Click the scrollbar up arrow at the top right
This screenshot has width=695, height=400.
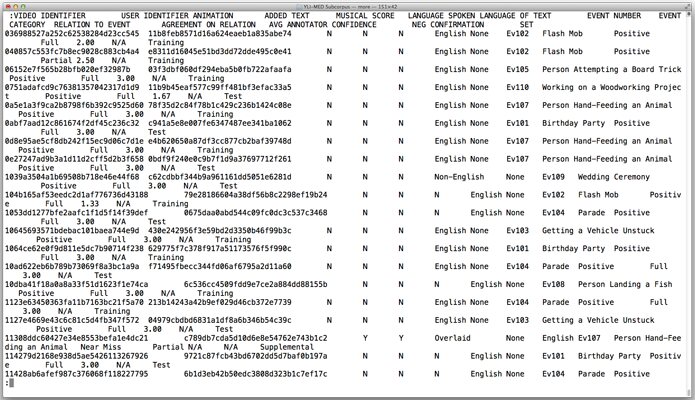point(688,13)
